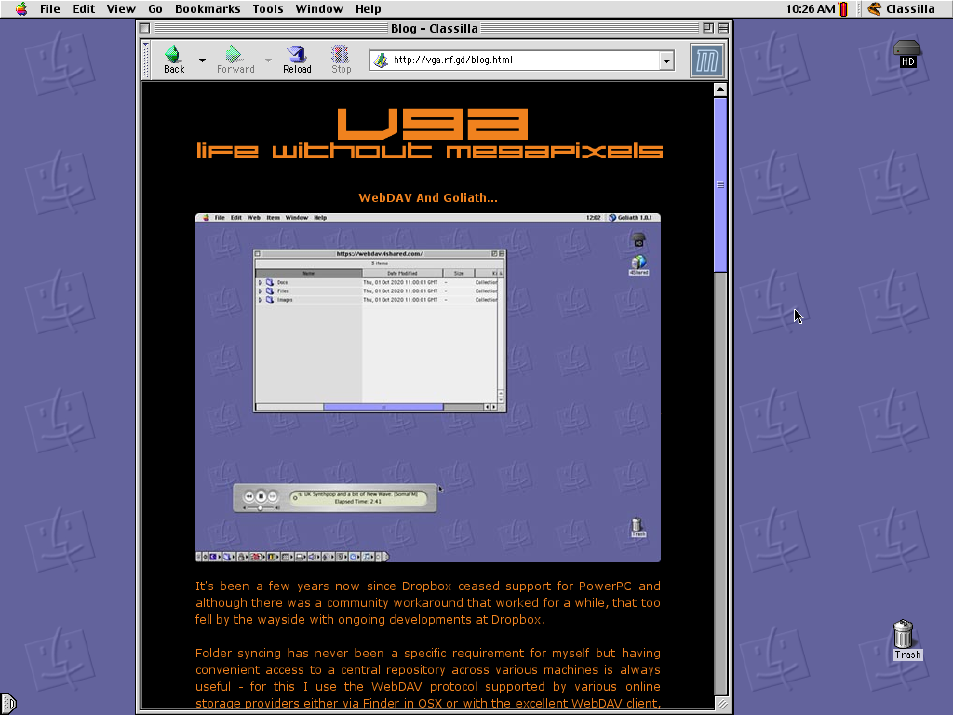Open the File menu
This screenshot has width=953, height=715.
point(50,9)
